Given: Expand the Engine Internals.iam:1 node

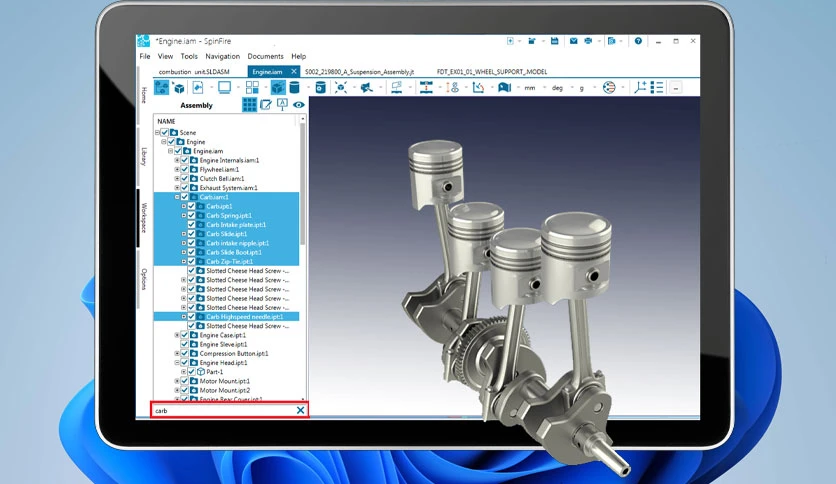Looking at the screenshot, I should pos(177,160).
